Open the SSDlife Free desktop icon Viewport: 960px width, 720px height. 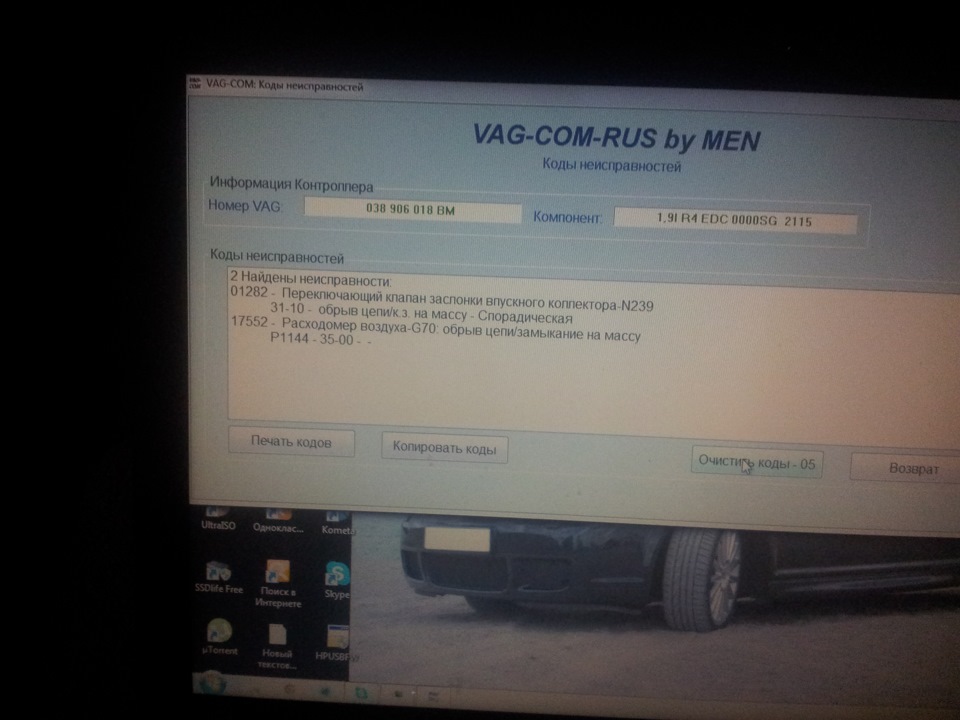219,577
